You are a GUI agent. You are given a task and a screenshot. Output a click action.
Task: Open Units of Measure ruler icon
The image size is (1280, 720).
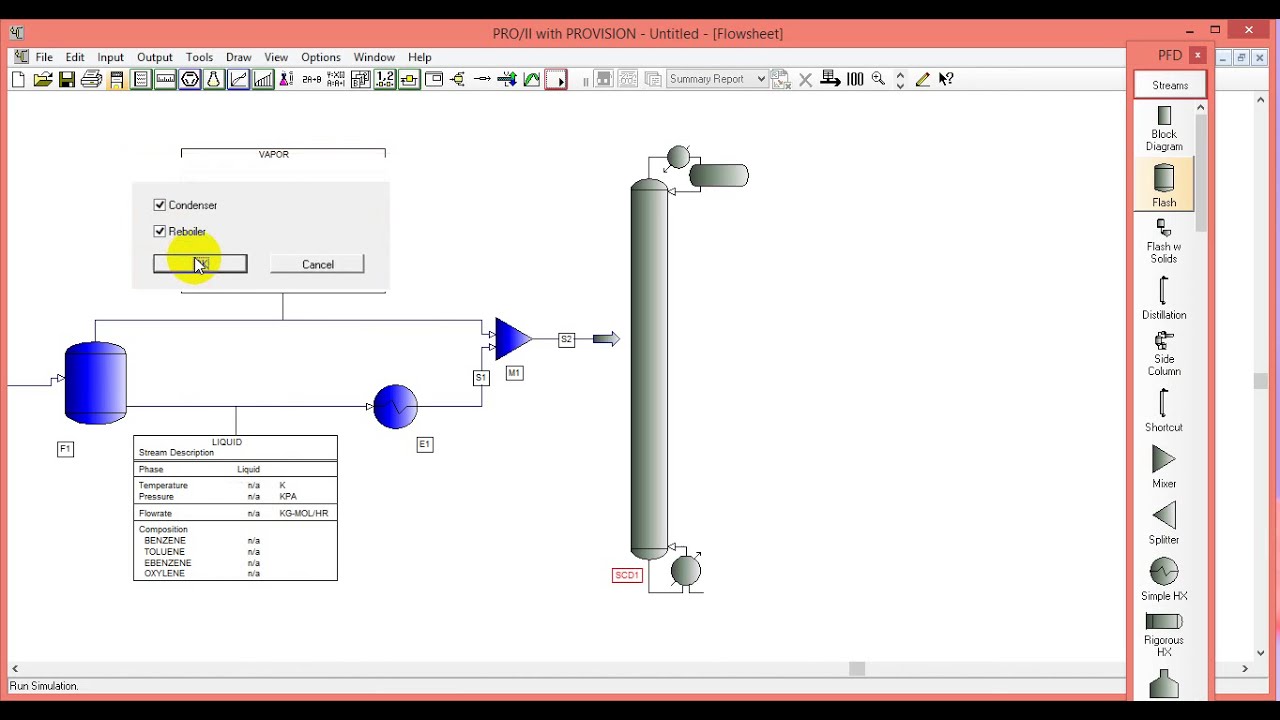click(165, 80)
